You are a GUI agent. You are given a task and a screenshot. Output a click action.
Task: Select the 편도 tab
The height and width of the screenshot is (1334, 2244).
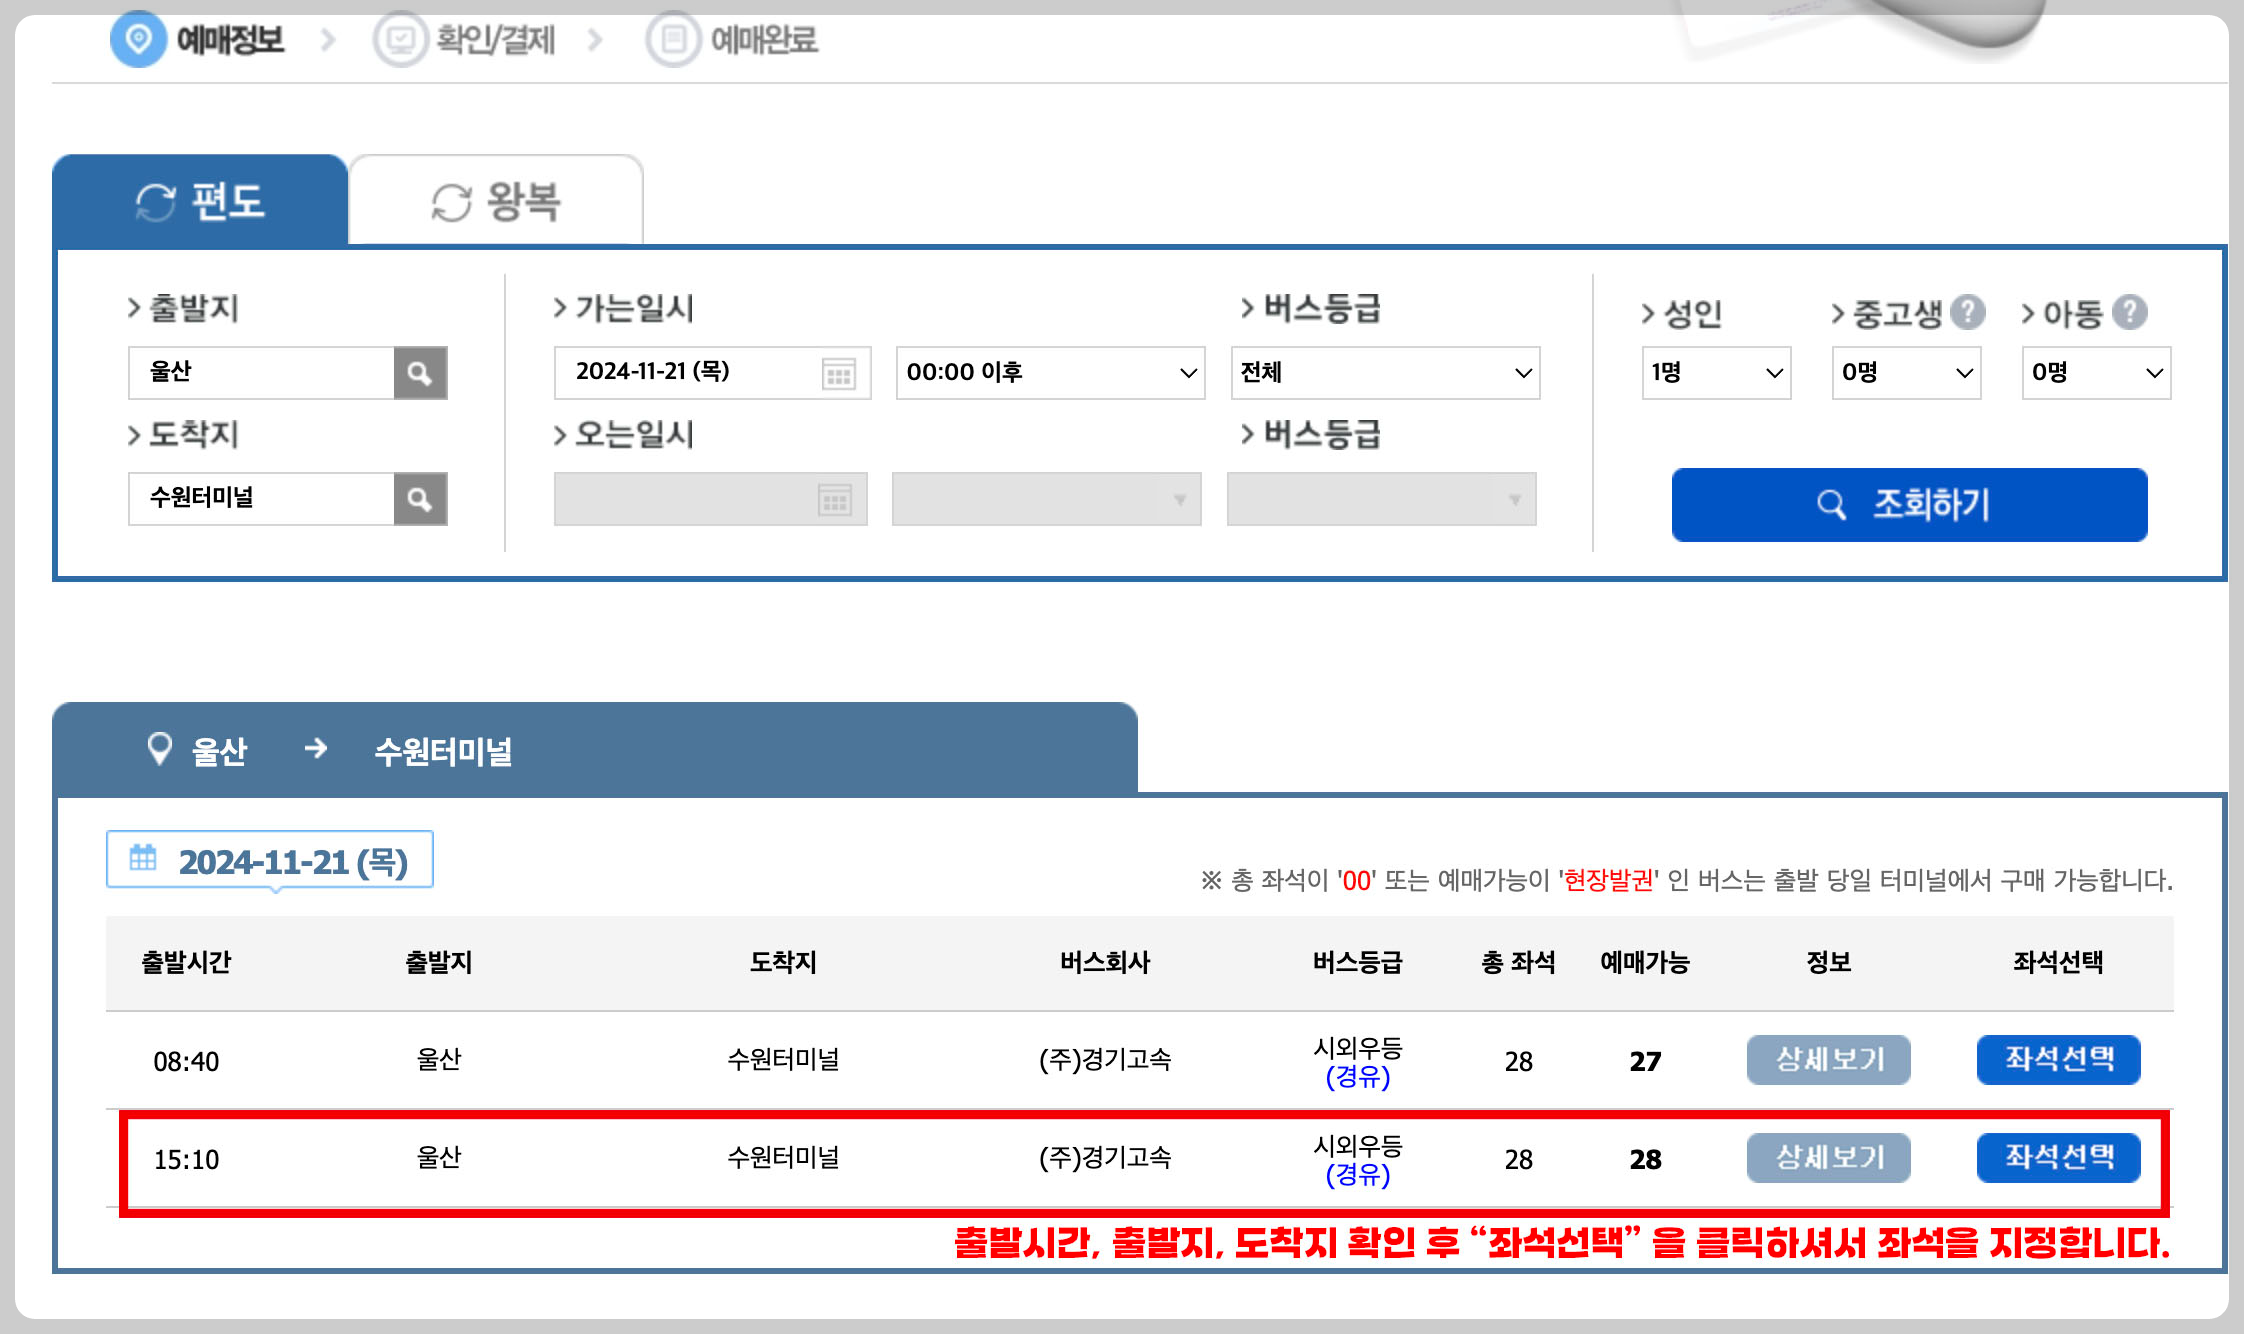(x=200, y=200)
